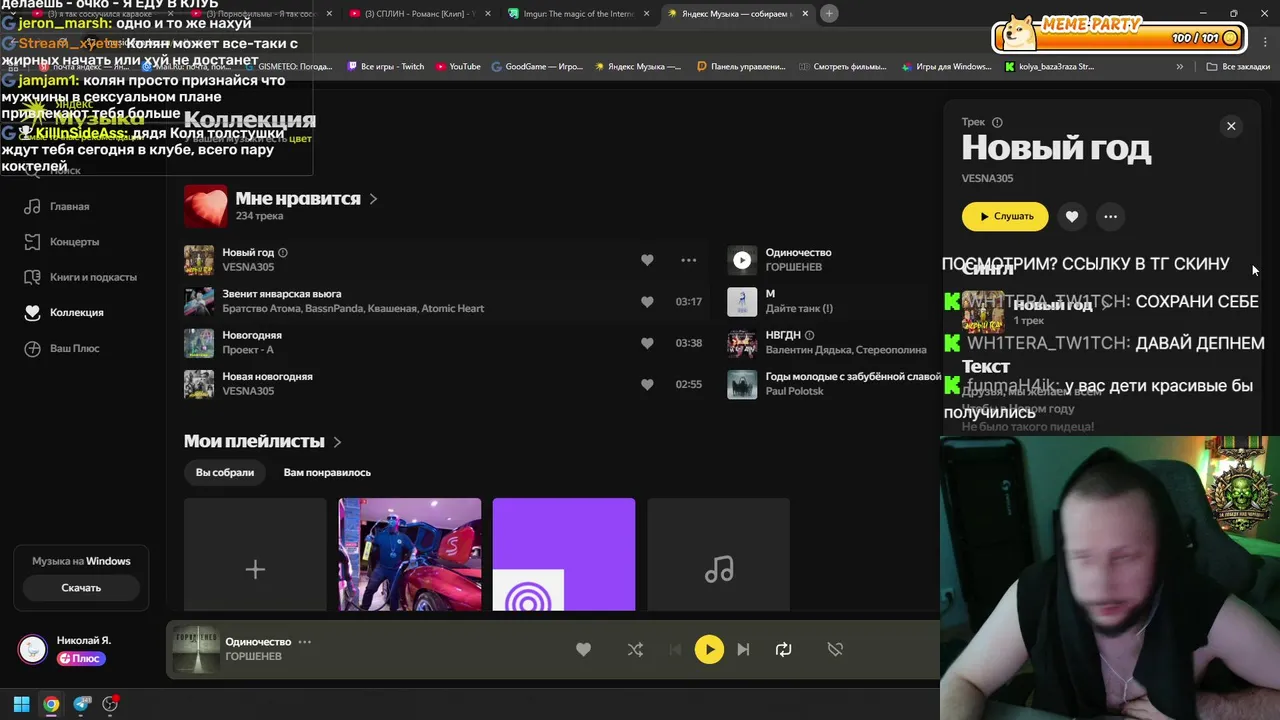
Task: Switch to the Вам понравилось tab
Action: pos(327,472)
